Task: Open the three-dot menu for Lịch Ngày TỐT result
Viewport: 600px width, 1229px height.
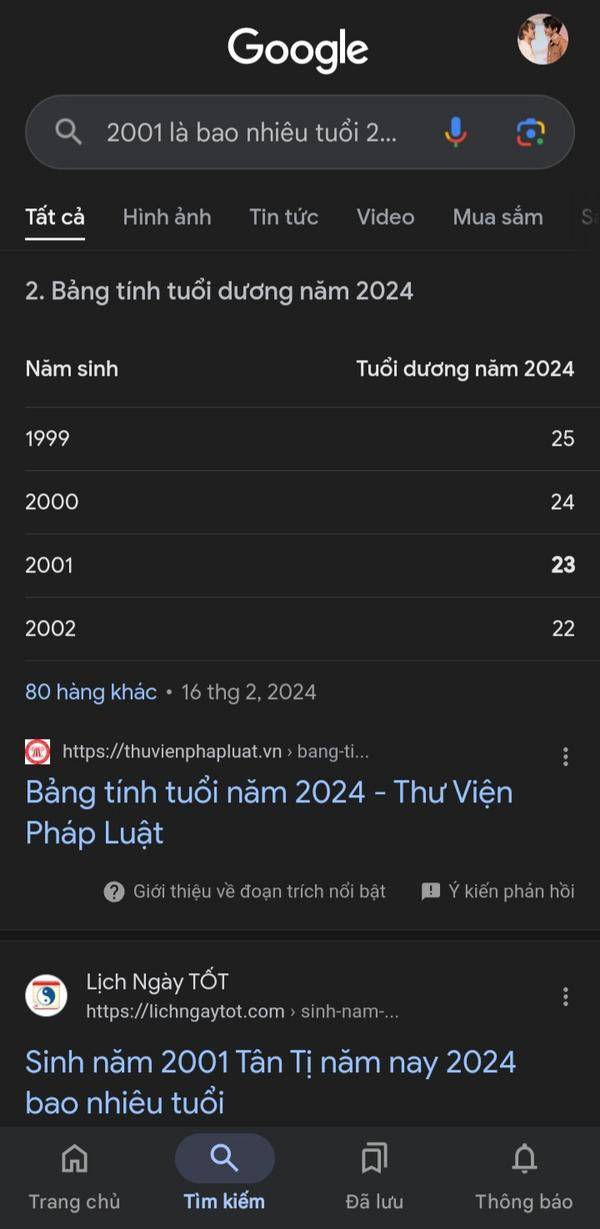Action: tap(565, 996)
